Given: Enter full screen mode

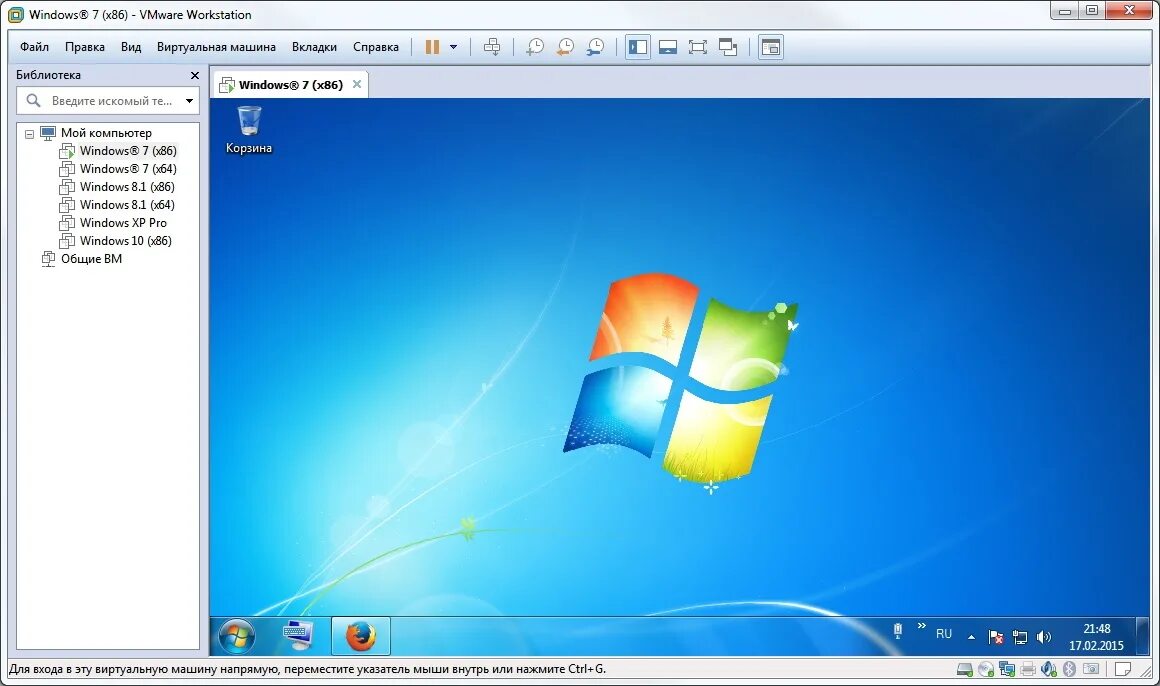Looking at the screenshot, I should [698, 47].
